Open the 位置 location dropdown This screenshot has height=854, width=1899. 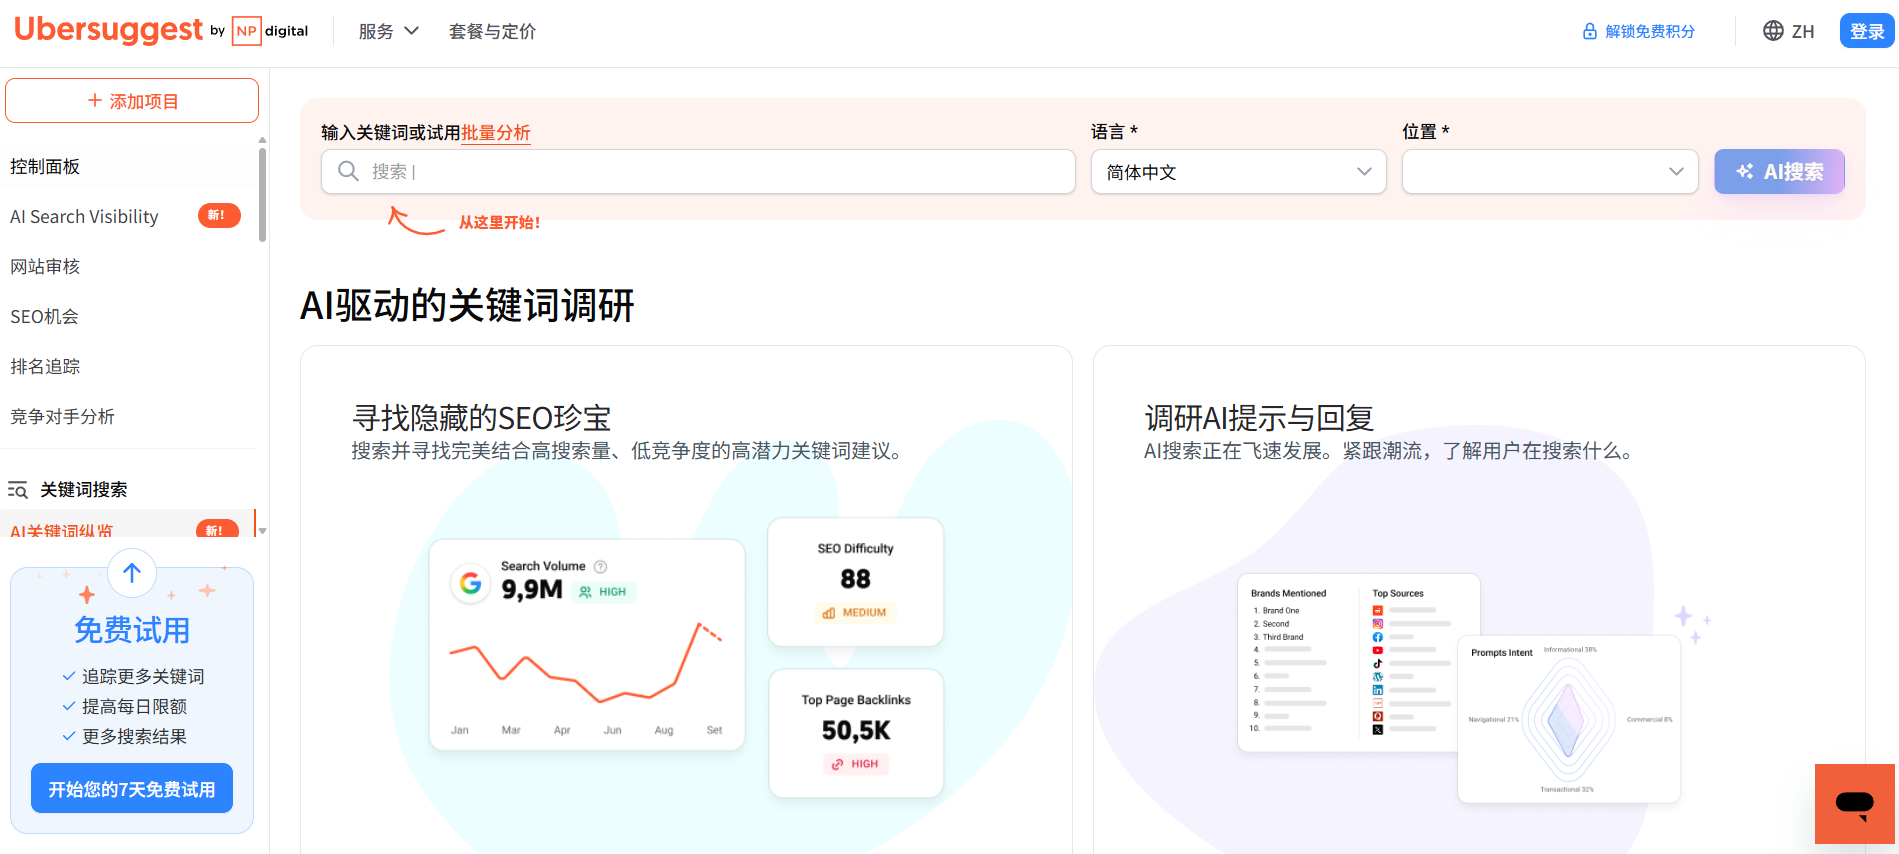1549,172
